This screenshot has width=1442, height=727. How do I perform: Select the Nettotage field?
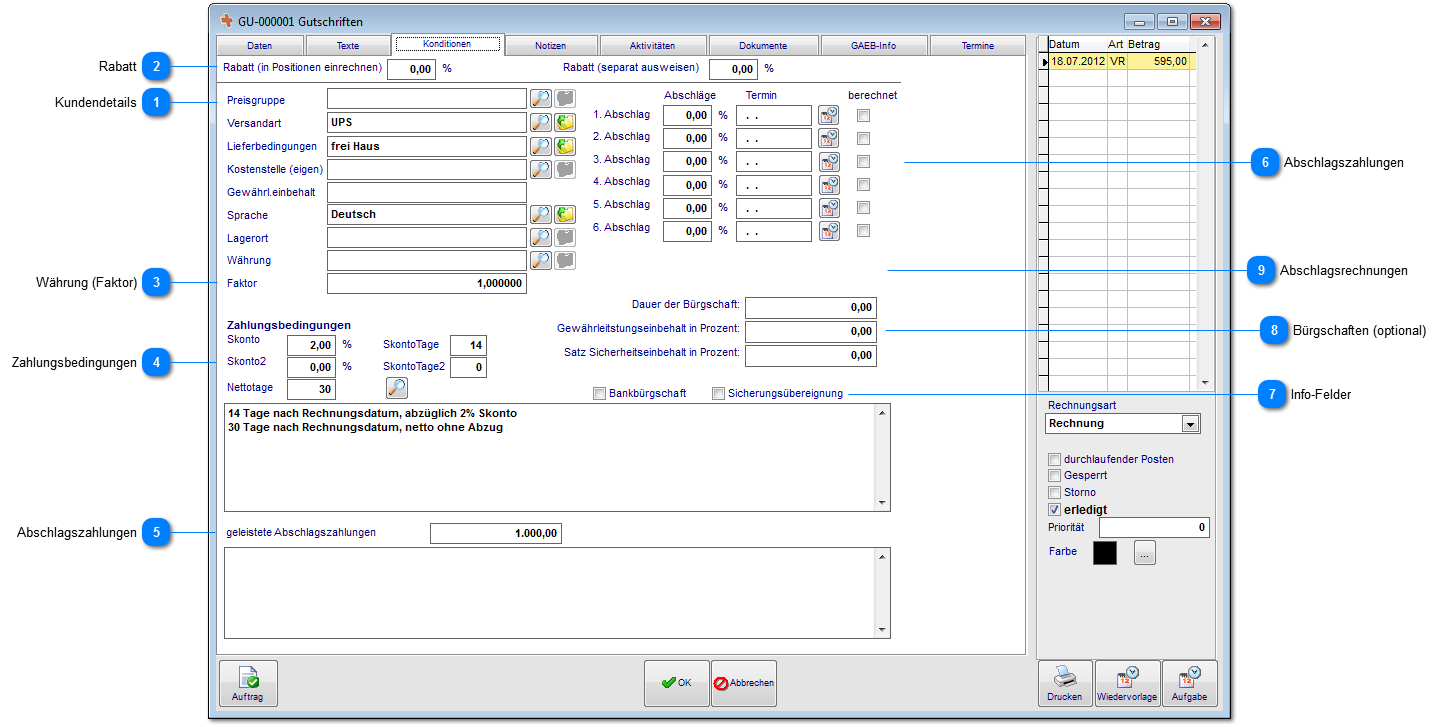[x=312, y=389]
